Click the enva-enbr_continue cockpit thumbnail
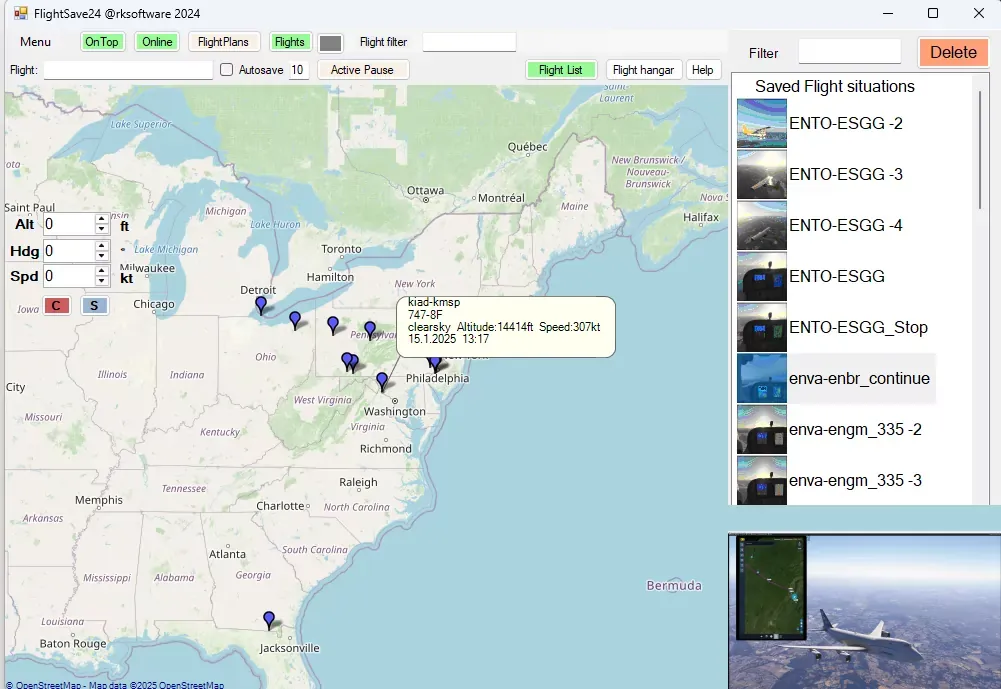 (761, 378)
